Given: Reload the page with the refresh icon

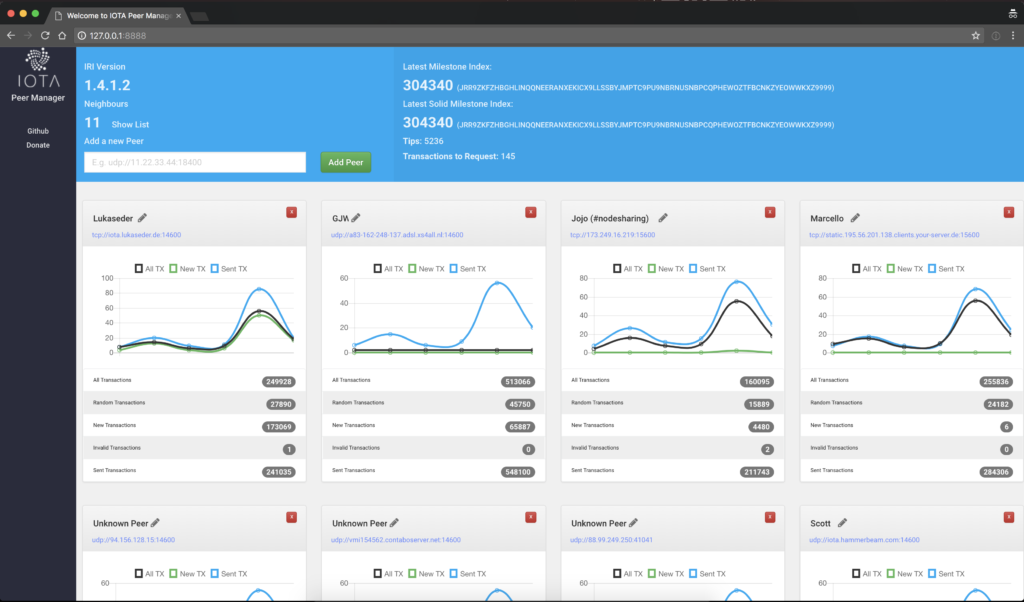Looking at the screenshot, I should (45, 35).
